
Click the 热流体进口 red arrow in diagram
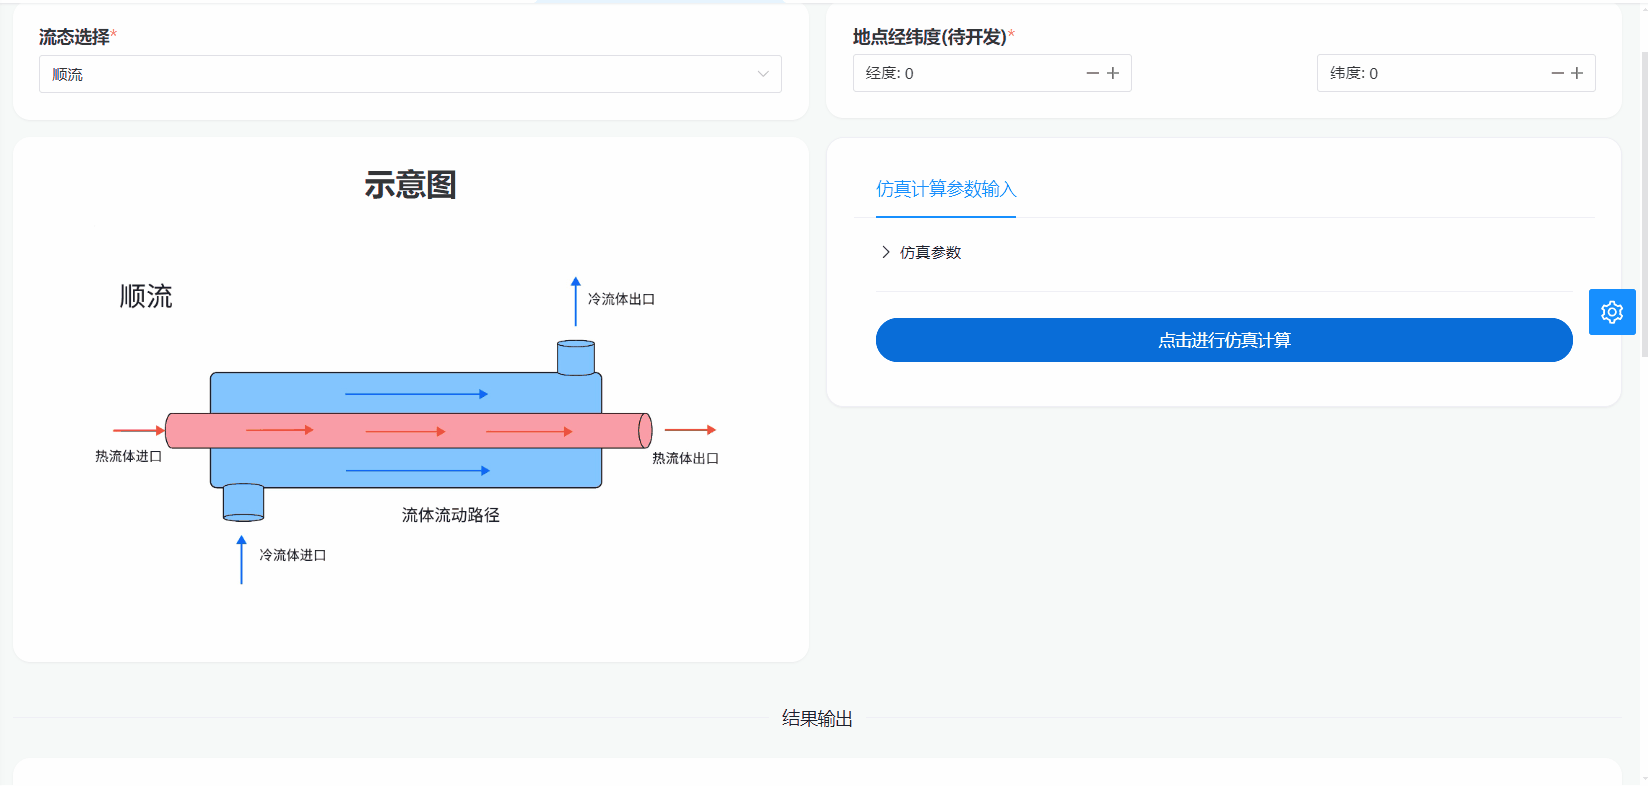[x=138, y=430]
